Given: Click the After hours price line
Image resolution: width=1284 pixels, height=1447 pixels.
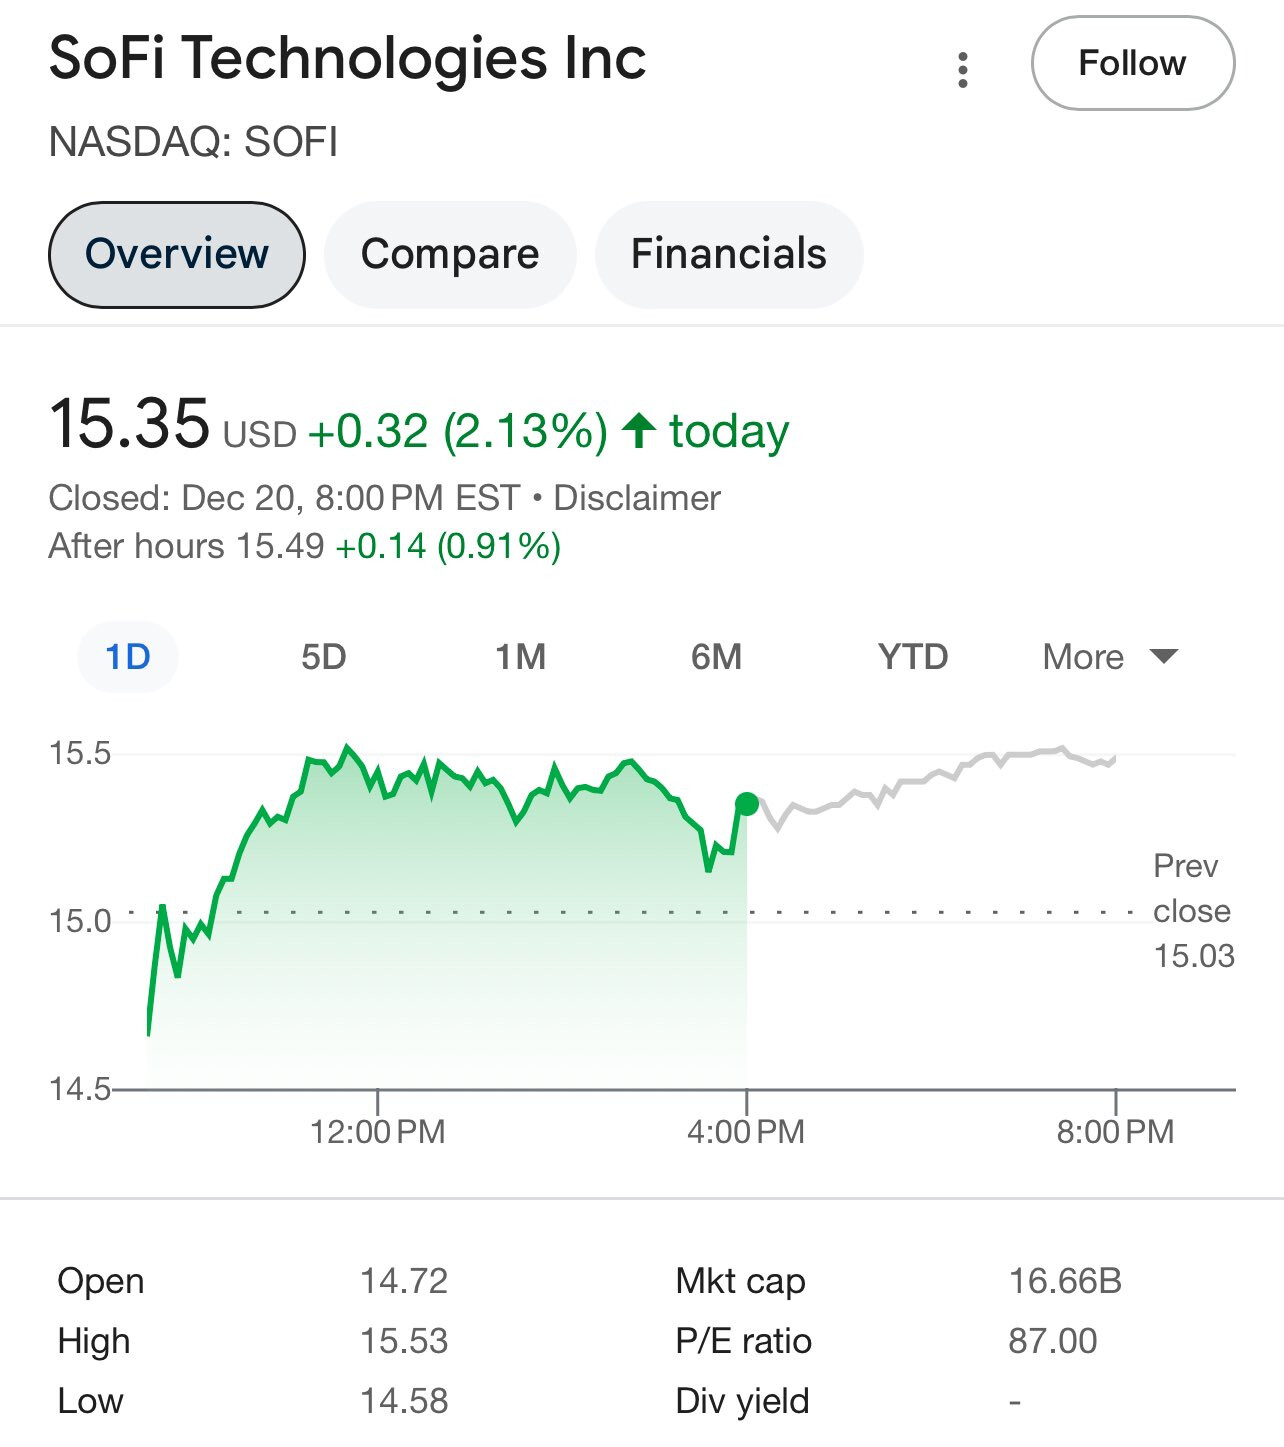Looking at the screenshot, I should tap(304, 546).
